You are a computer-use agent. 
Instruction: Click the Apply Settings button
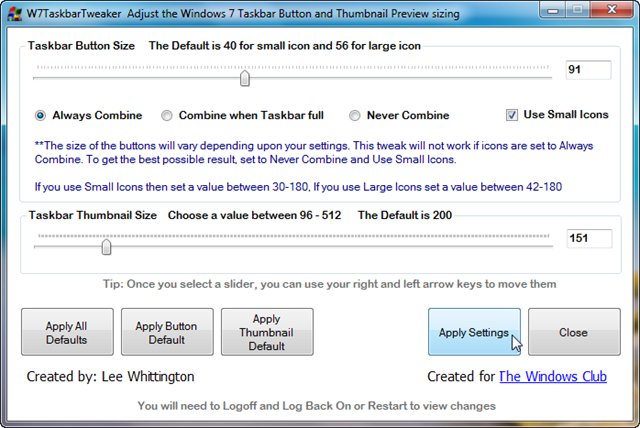pyautogui.click(x=474, y=332)
